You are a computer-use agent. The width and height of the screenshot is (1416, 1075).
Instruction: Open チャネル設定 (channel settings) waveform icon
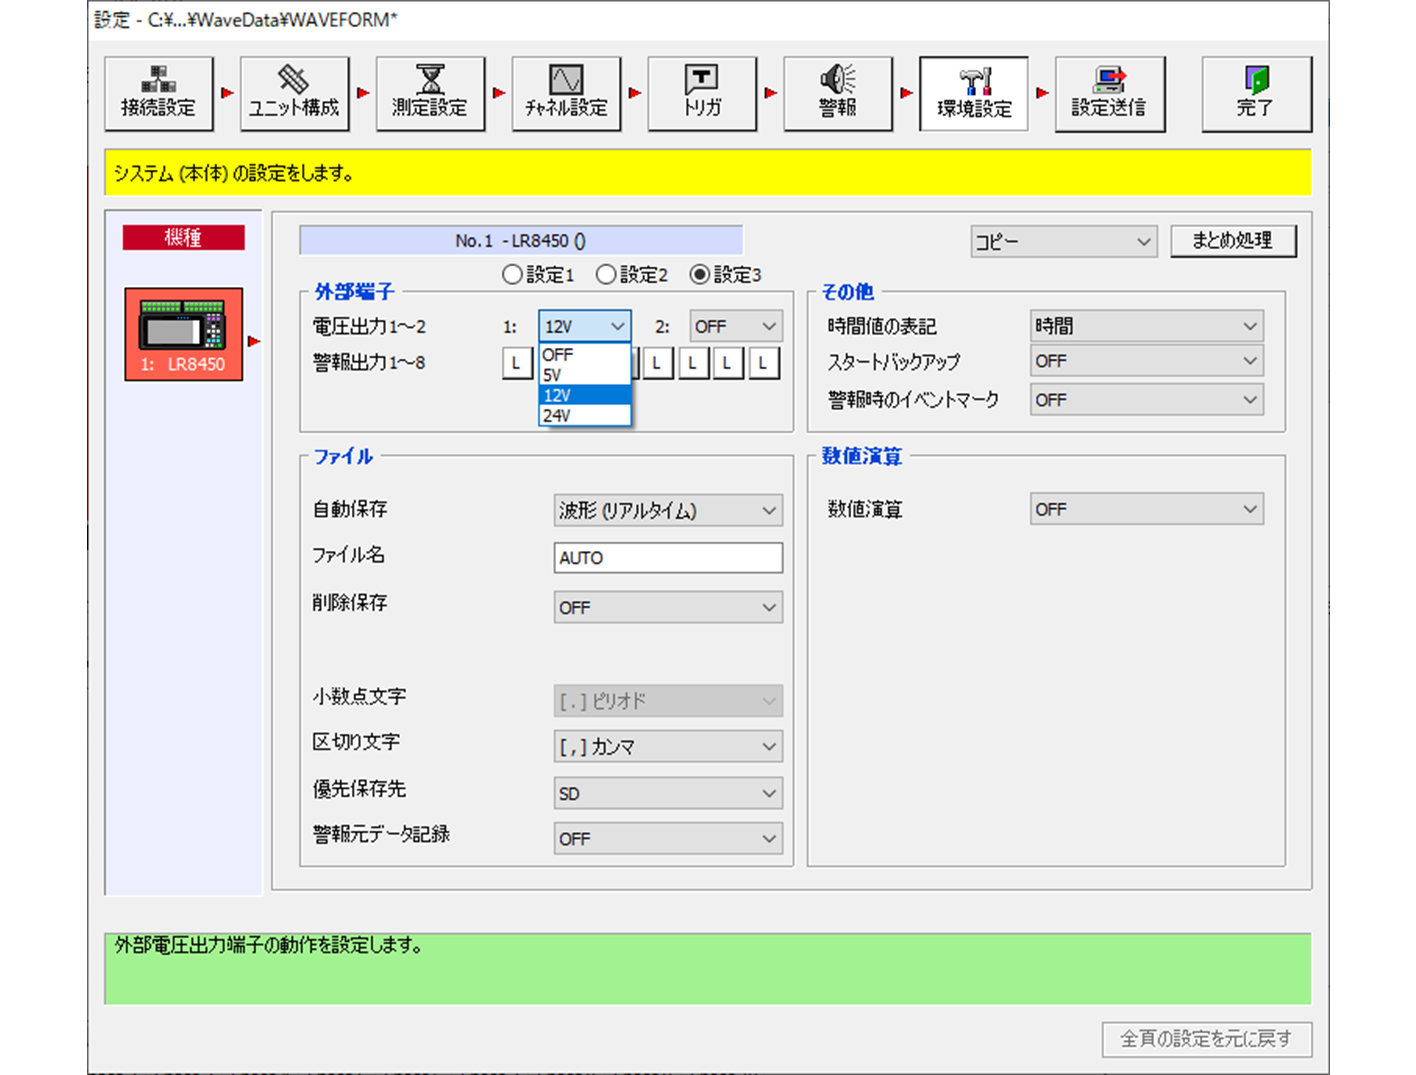566,93
